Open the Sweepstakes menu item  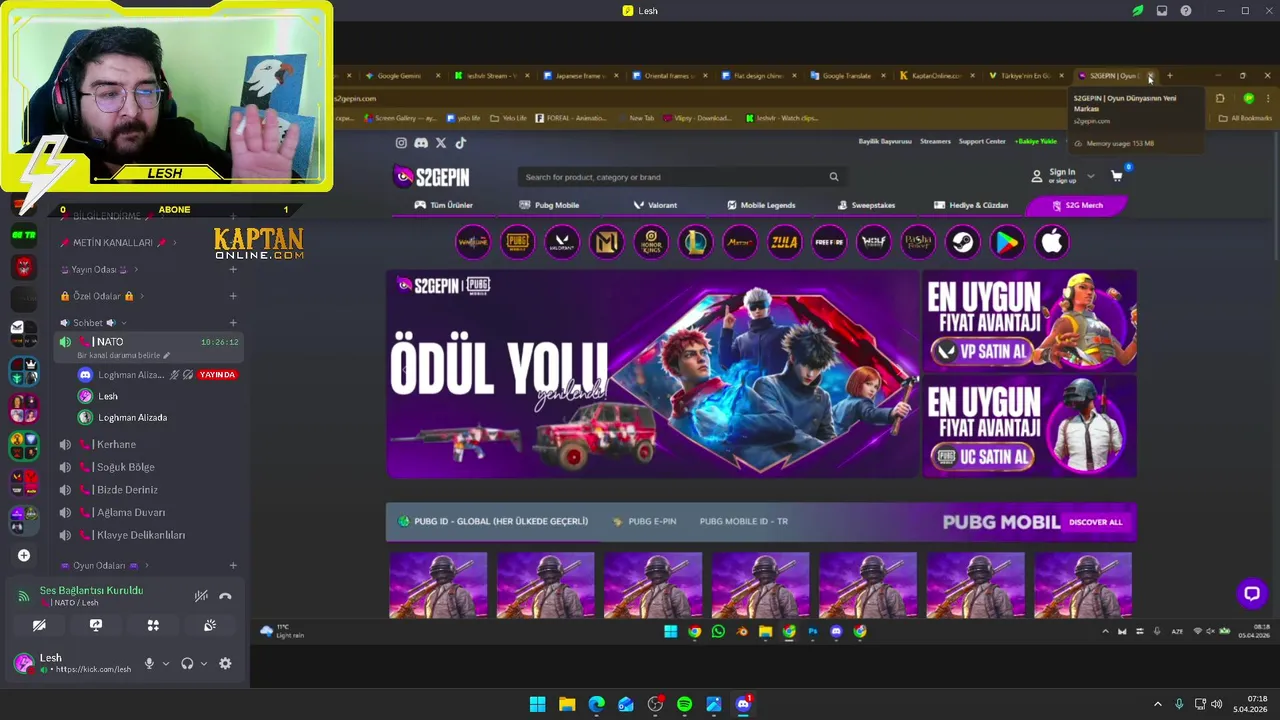point(866,205)
